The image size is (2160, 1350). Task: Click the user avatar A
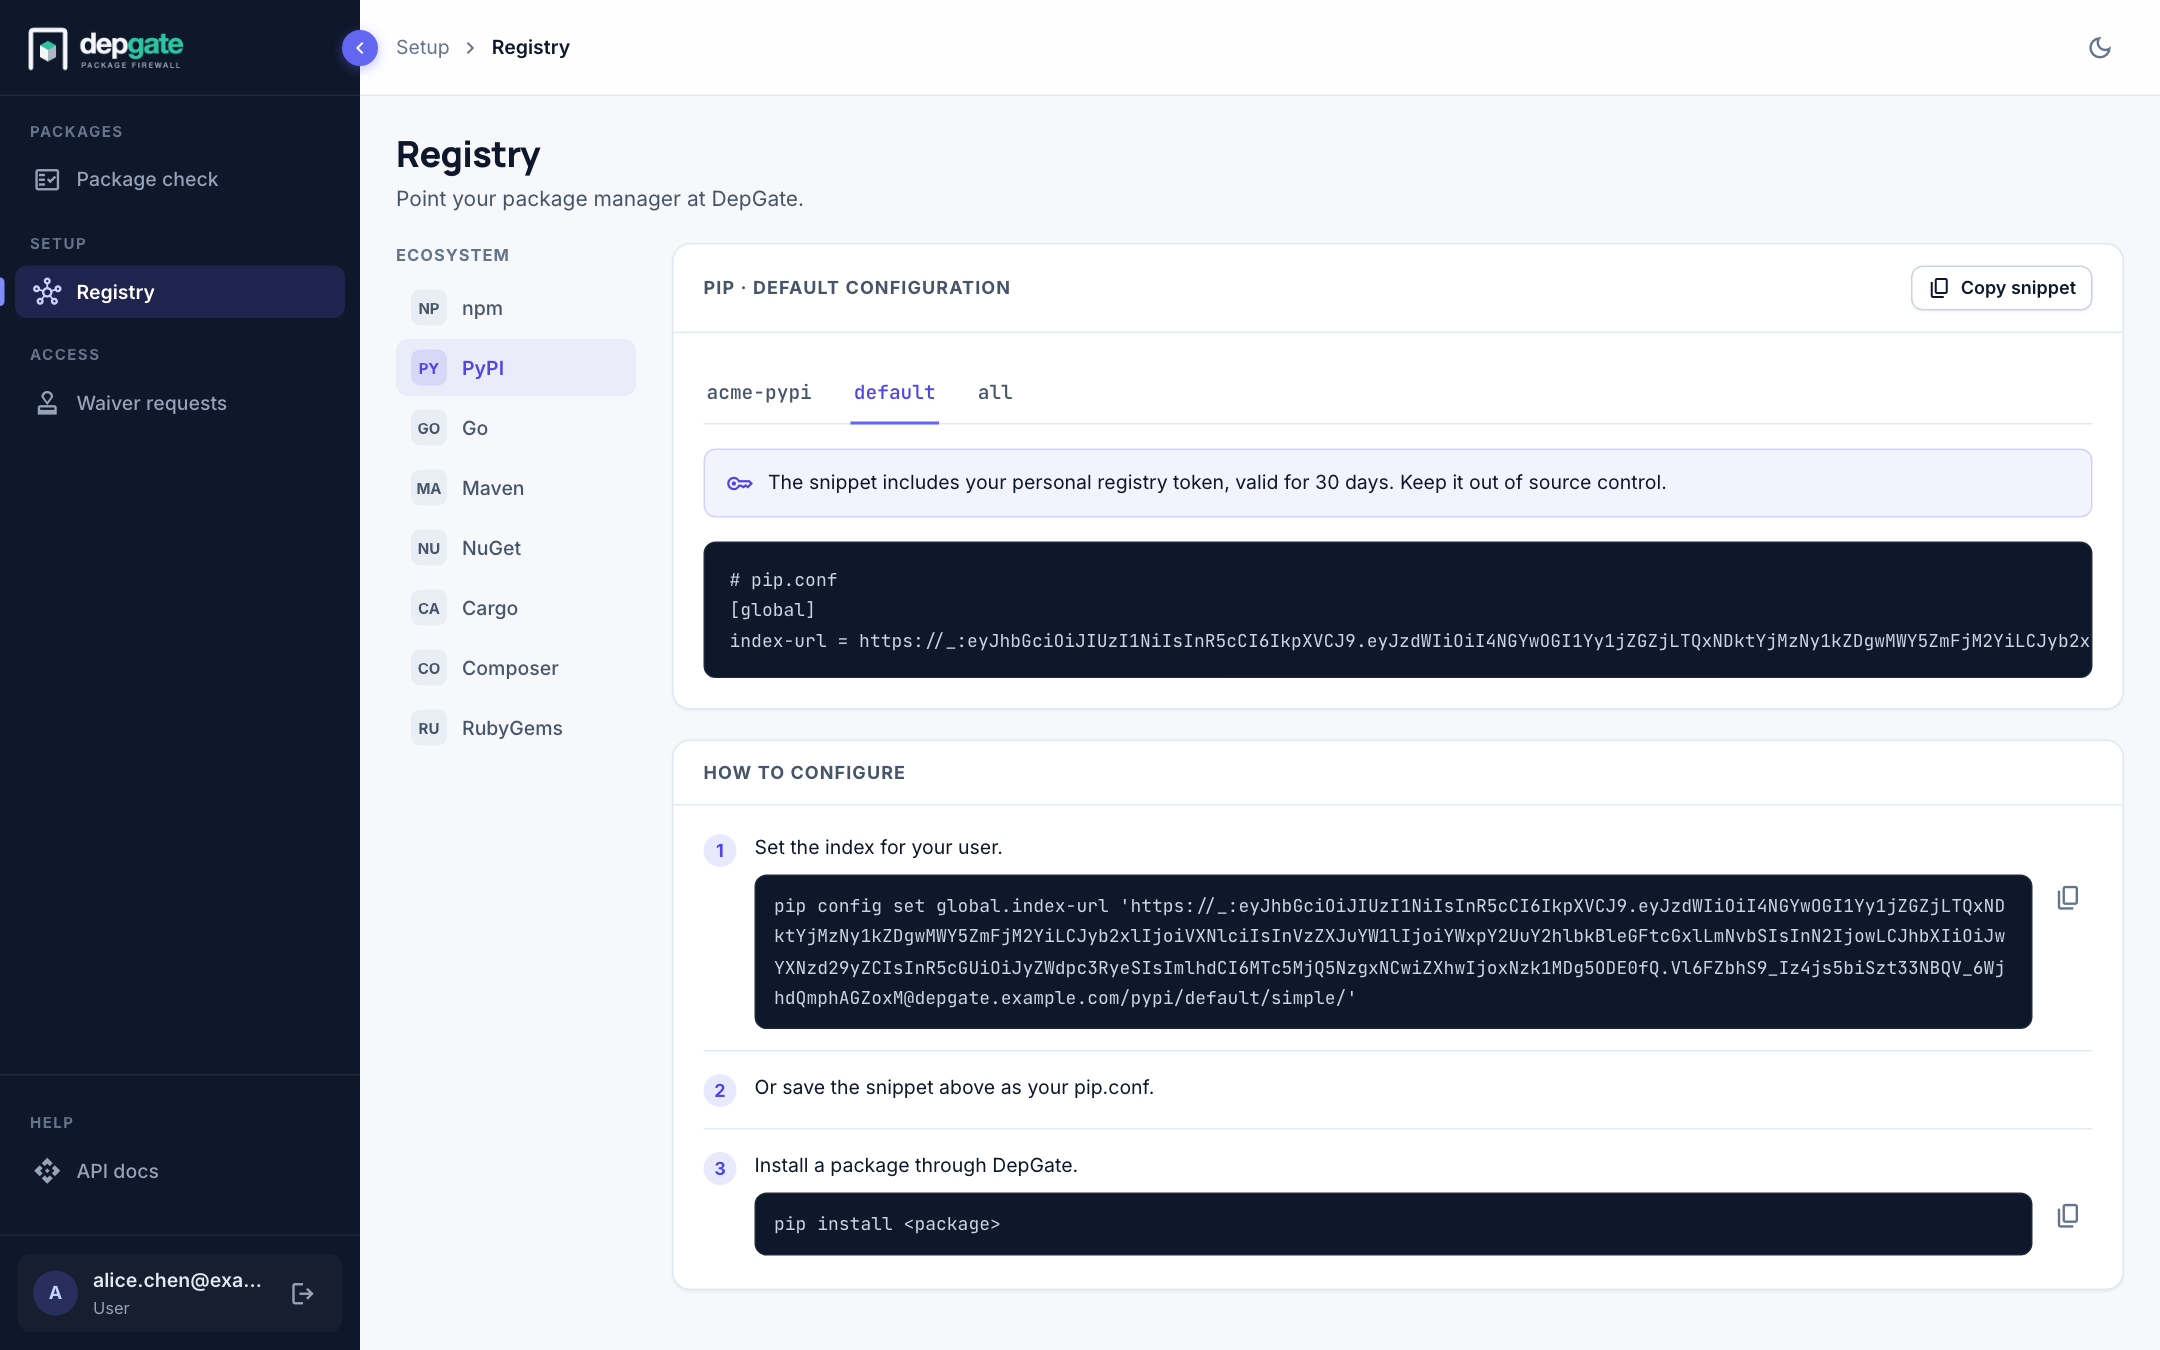[55, 1293]
